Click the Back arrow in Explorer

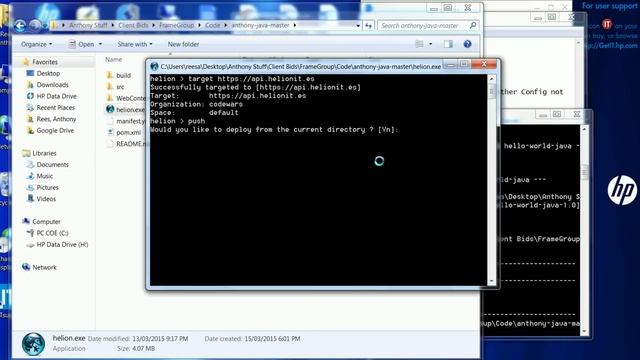(20, 26)
